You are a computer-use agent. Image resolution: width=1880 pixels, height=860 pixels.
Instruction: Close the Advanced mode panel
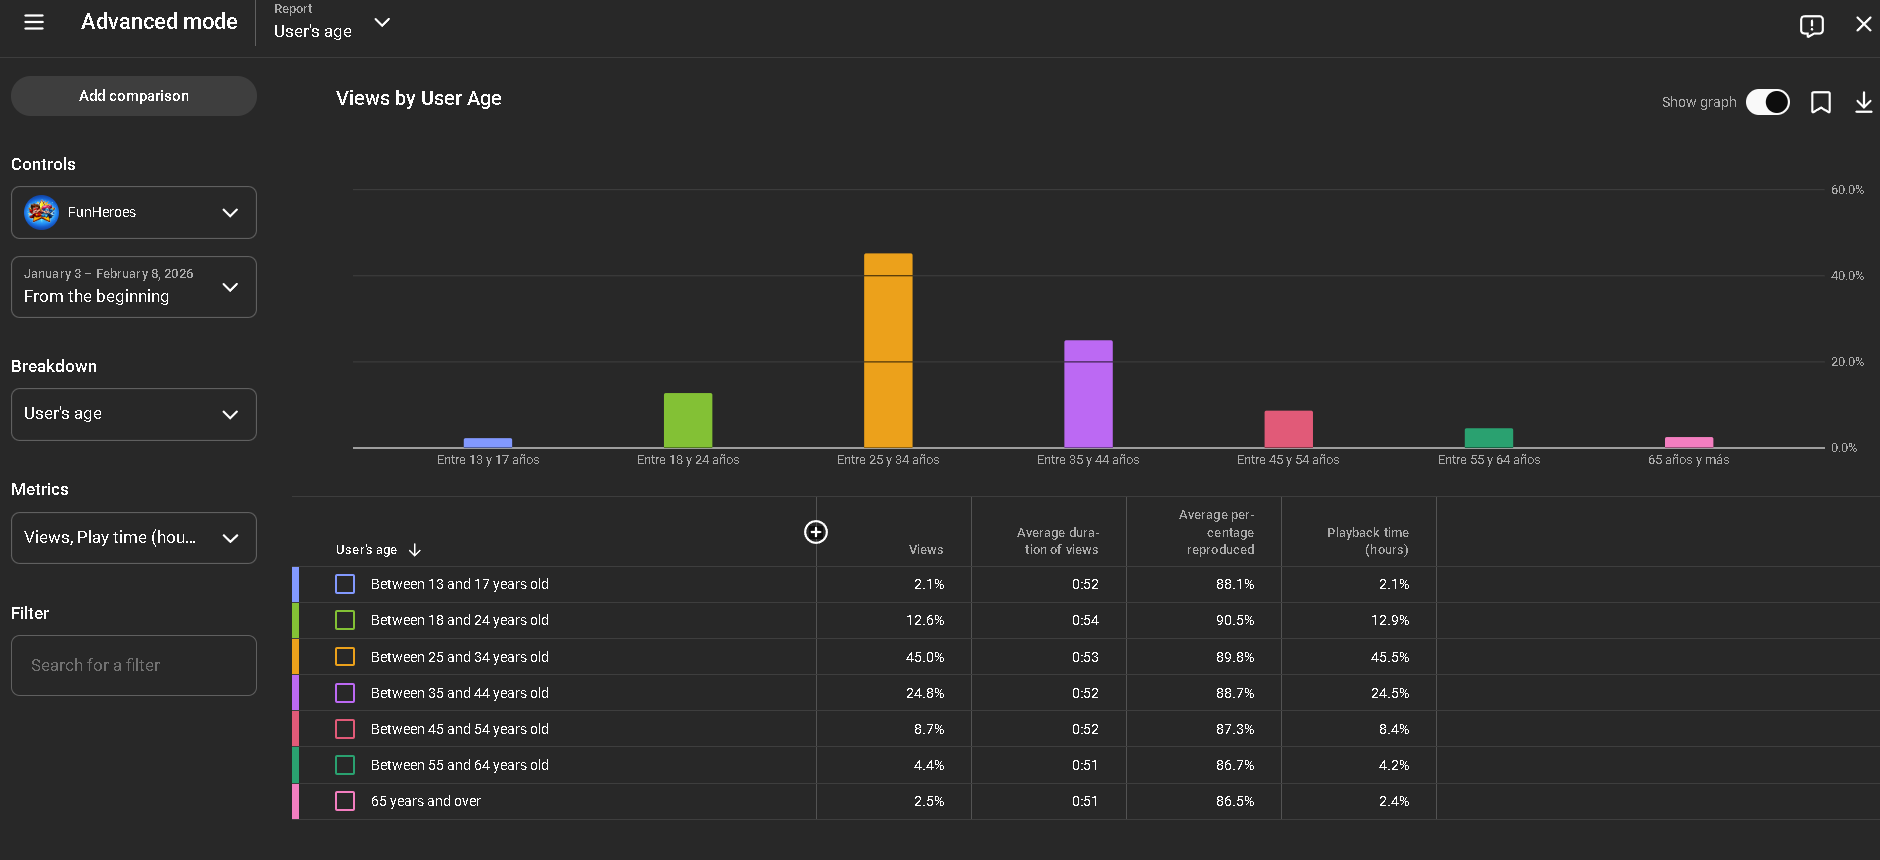point(1863,24)
